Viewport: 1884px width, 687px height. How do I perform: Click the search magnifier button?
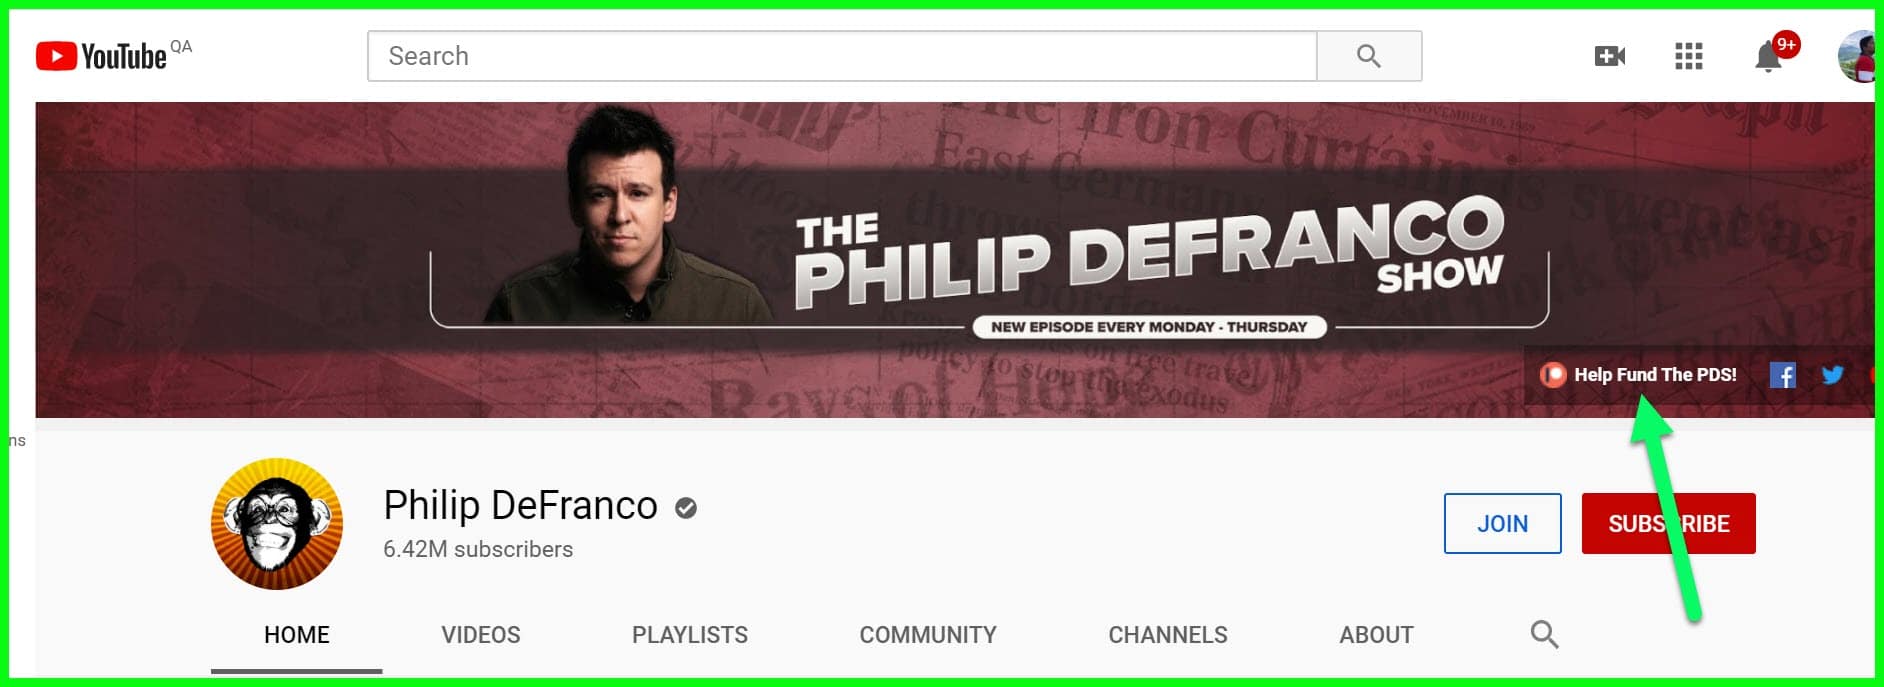1369,56
